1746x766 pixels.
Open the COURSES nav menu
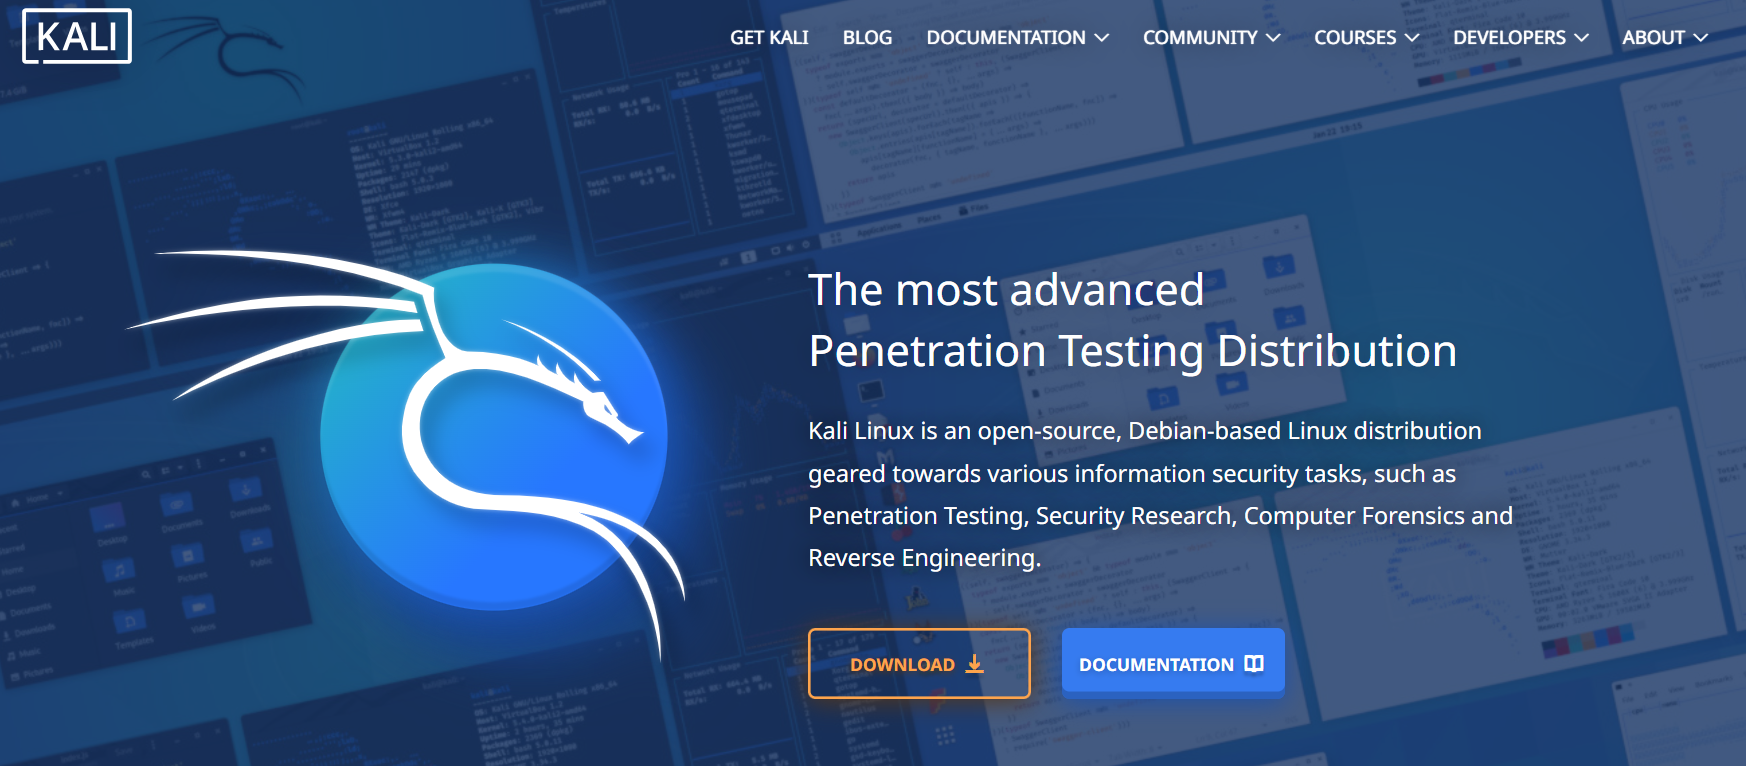[x=1366, y=37]
